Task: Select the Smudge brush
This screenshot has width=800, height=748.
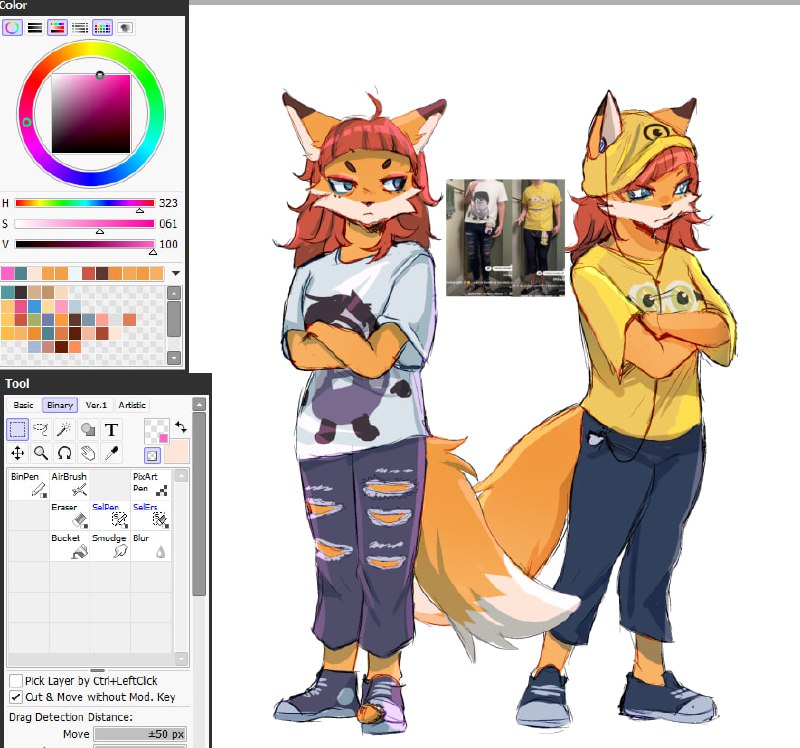Action: pyautogui.click(x=110, y=546)
